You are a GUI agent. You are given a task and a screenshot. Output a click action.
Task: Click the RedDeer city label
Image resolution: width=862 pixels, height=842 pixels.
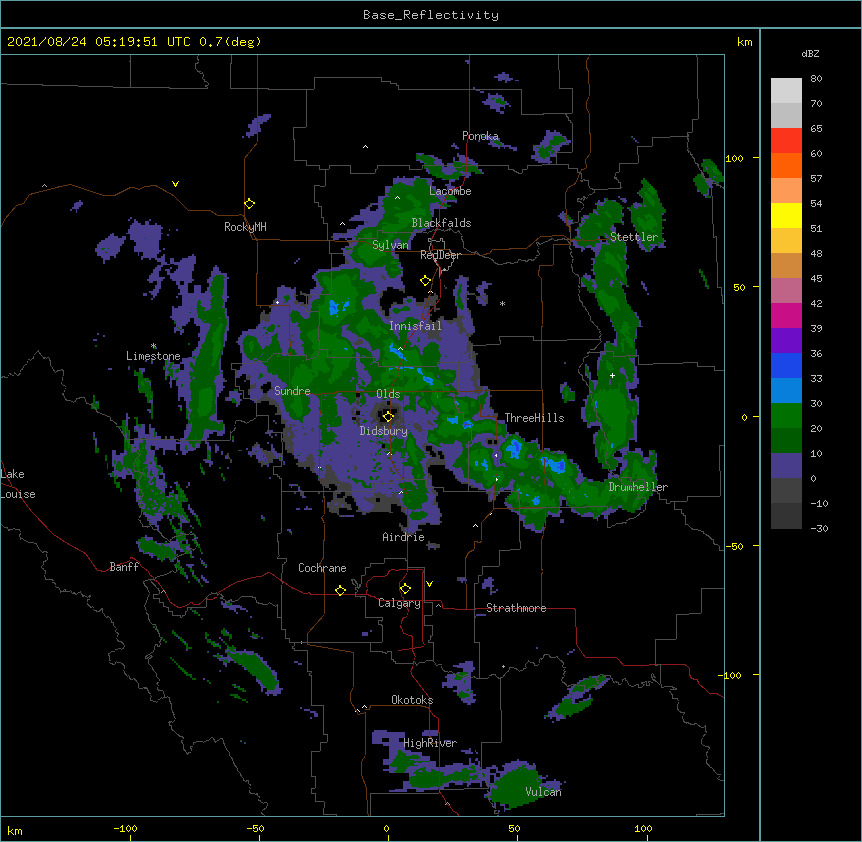(x=440, y=255)
